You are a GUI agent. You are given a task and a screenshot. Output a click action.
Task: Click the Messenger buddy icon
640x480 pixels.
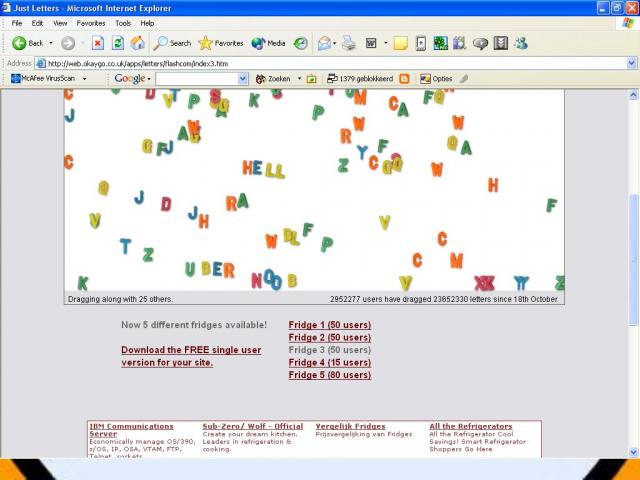[521, 43]
